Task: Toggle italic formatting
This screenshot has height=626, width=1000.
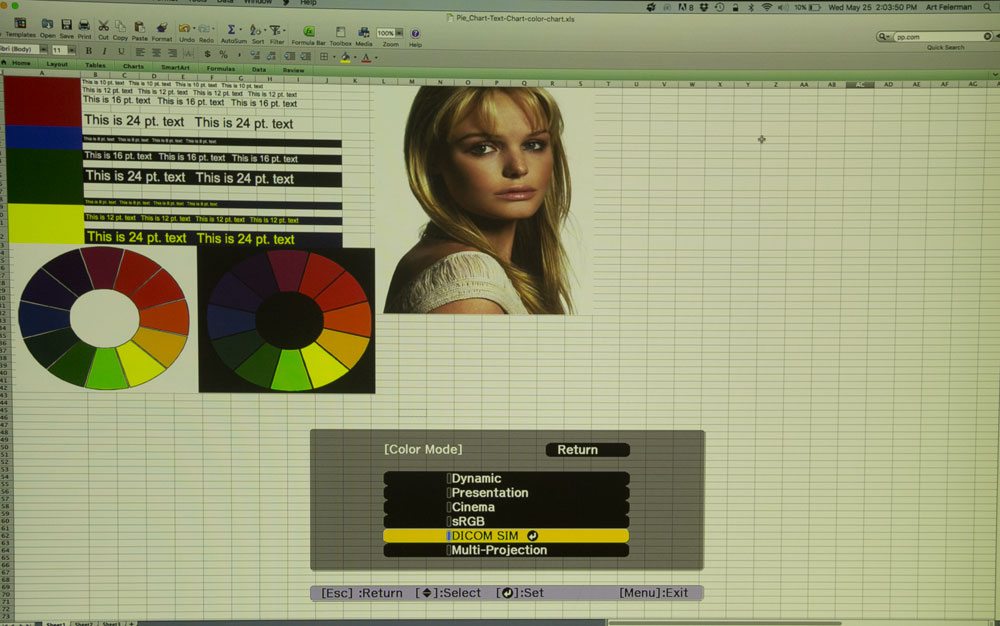Action: 104,51
